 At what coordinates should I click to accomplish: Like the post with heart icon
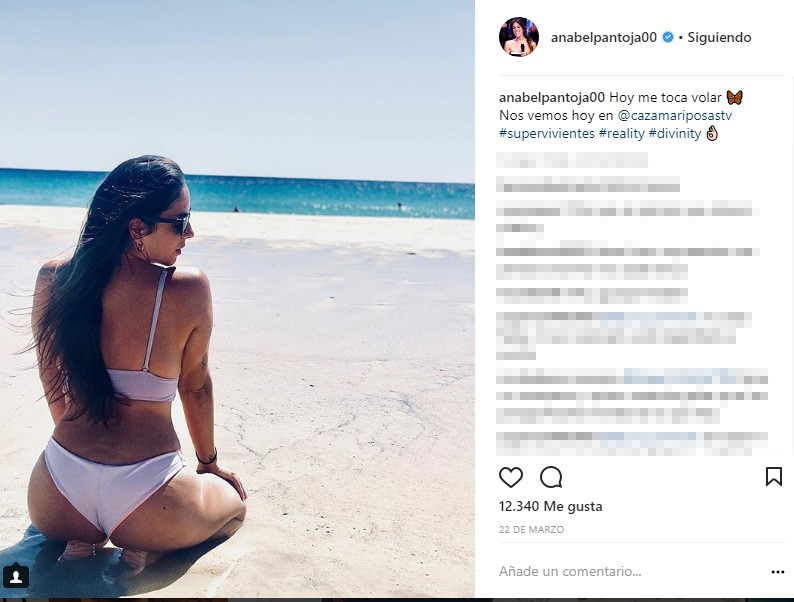coord(511,477)
